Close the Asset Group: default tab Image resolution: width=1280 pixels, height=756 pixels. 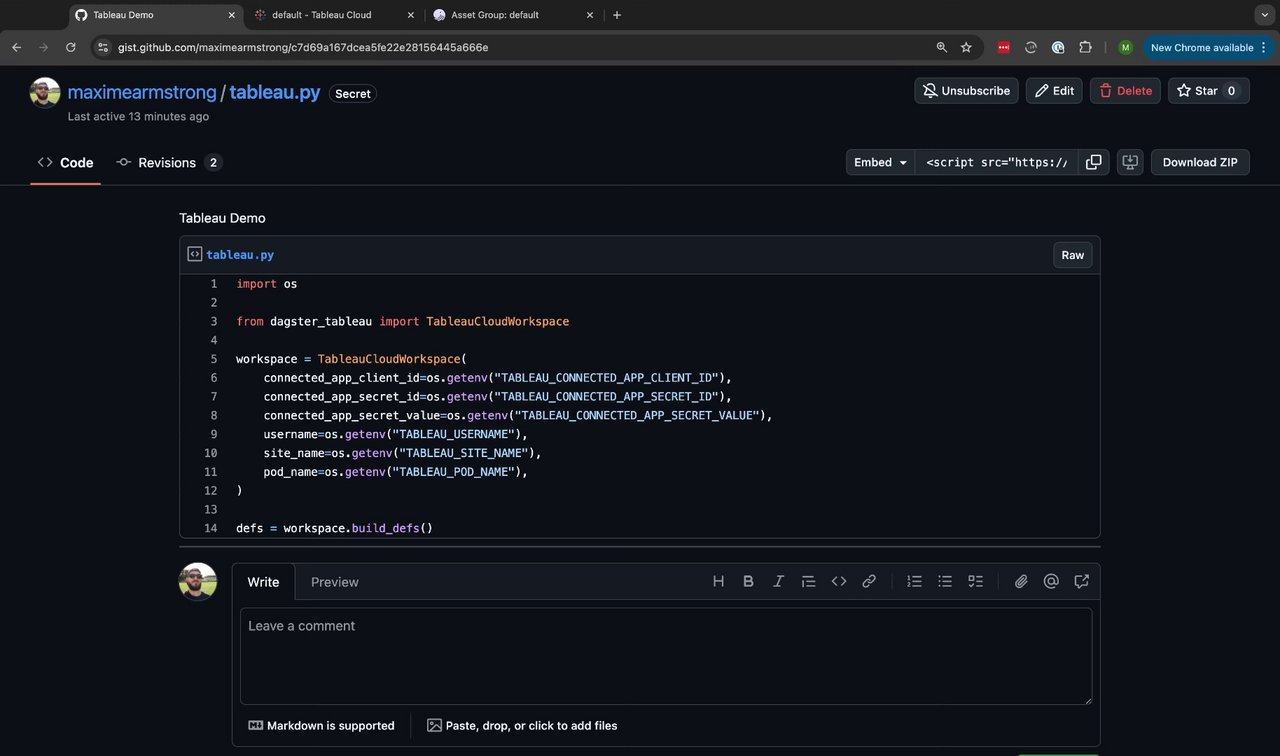(x=590, y=15)
